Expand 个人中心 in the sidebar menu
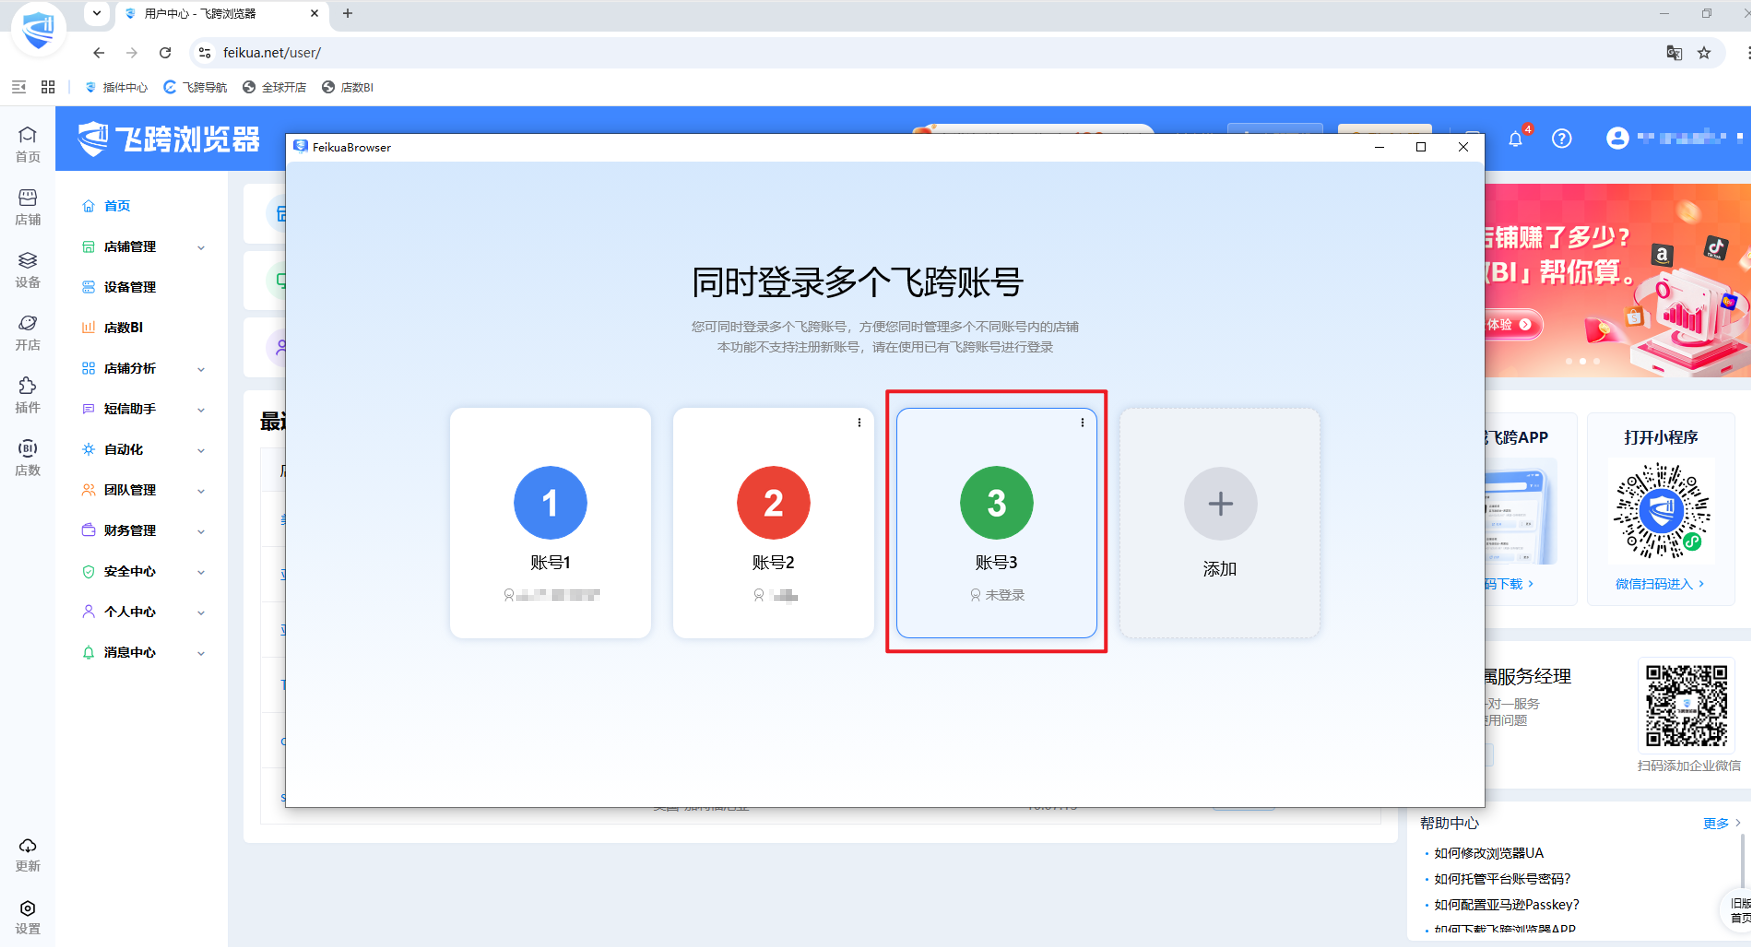Screen dimensions: 1751x947 (142, 612)
